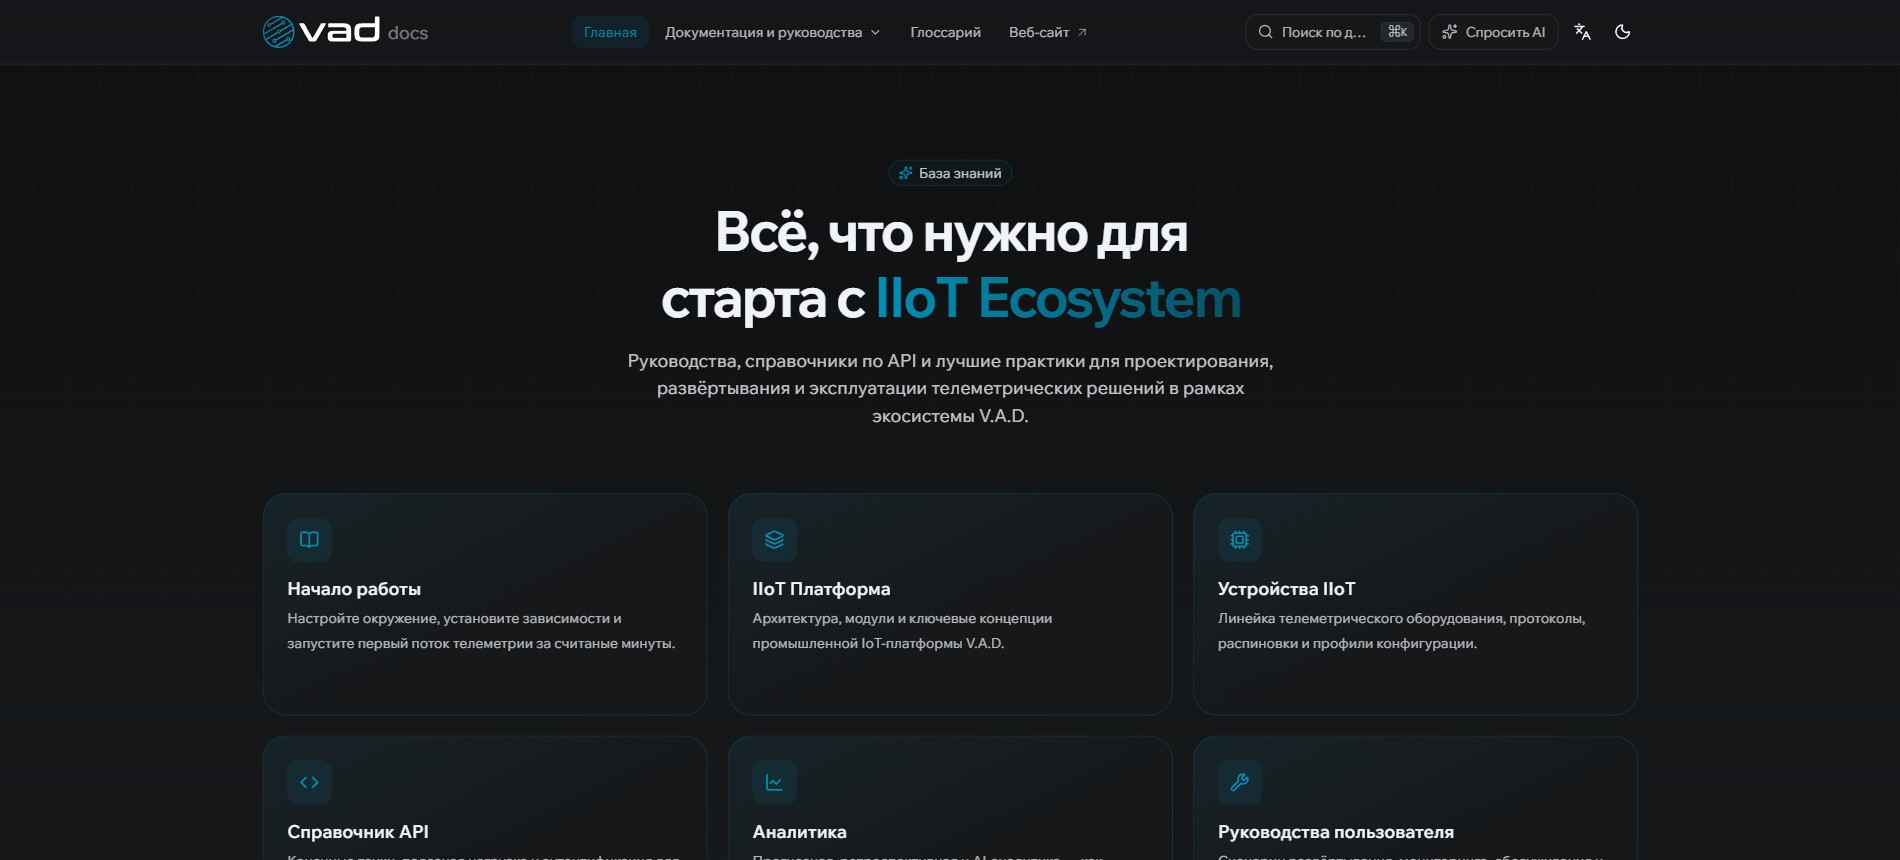Open the Справочник API card title
Image resolution: width=1900 pixels, height=860 pixels.
click(x=358, y=832)
